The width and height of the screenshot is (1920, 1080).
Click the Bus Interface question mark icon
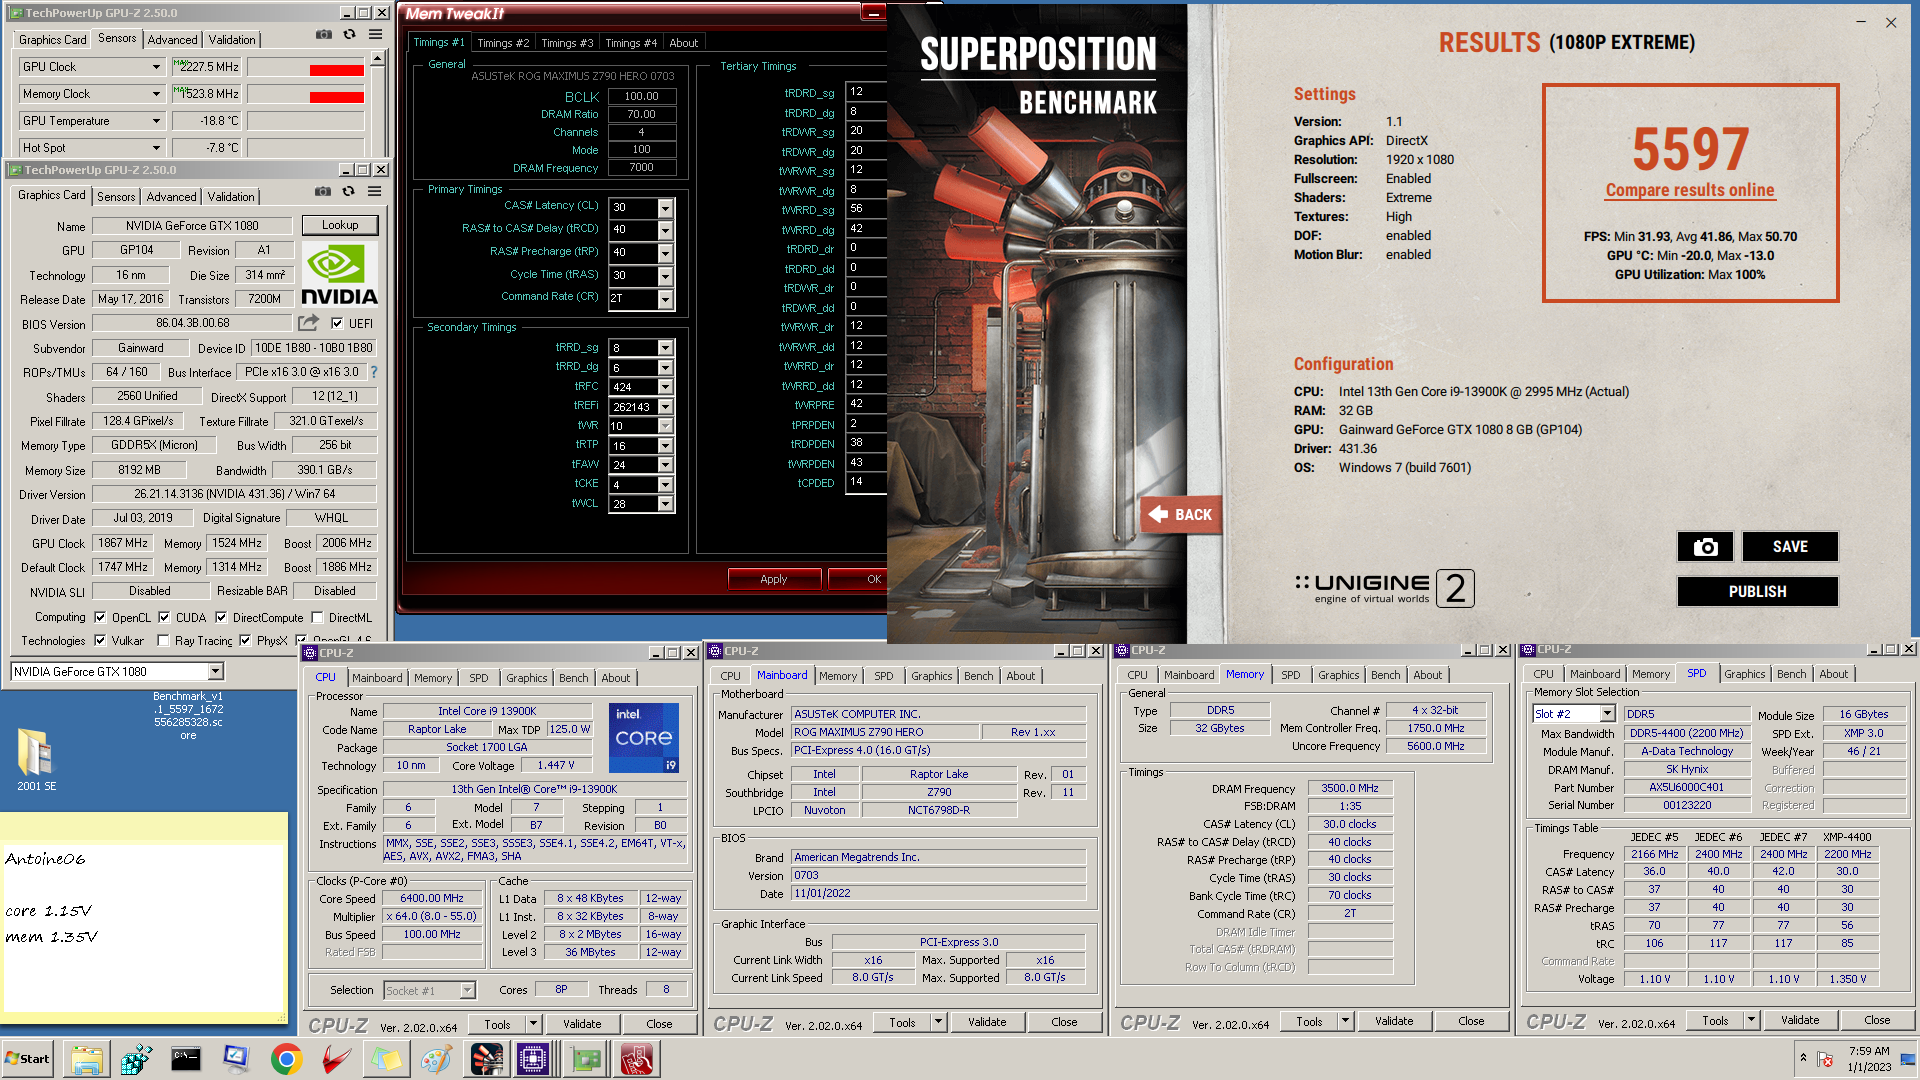374,372
